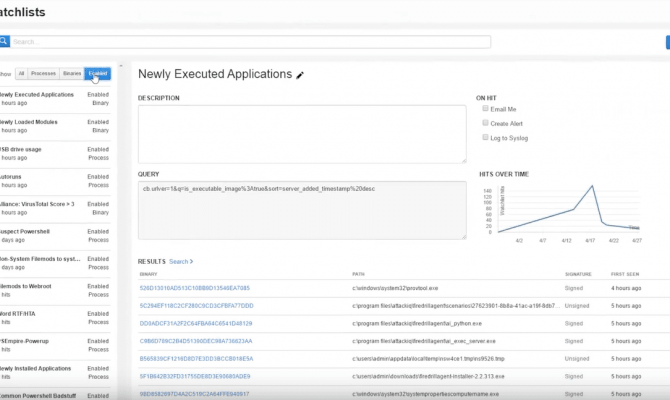Select the Binaries filter tab
Viewport: 670px width, 400px height.
[72, 73]
